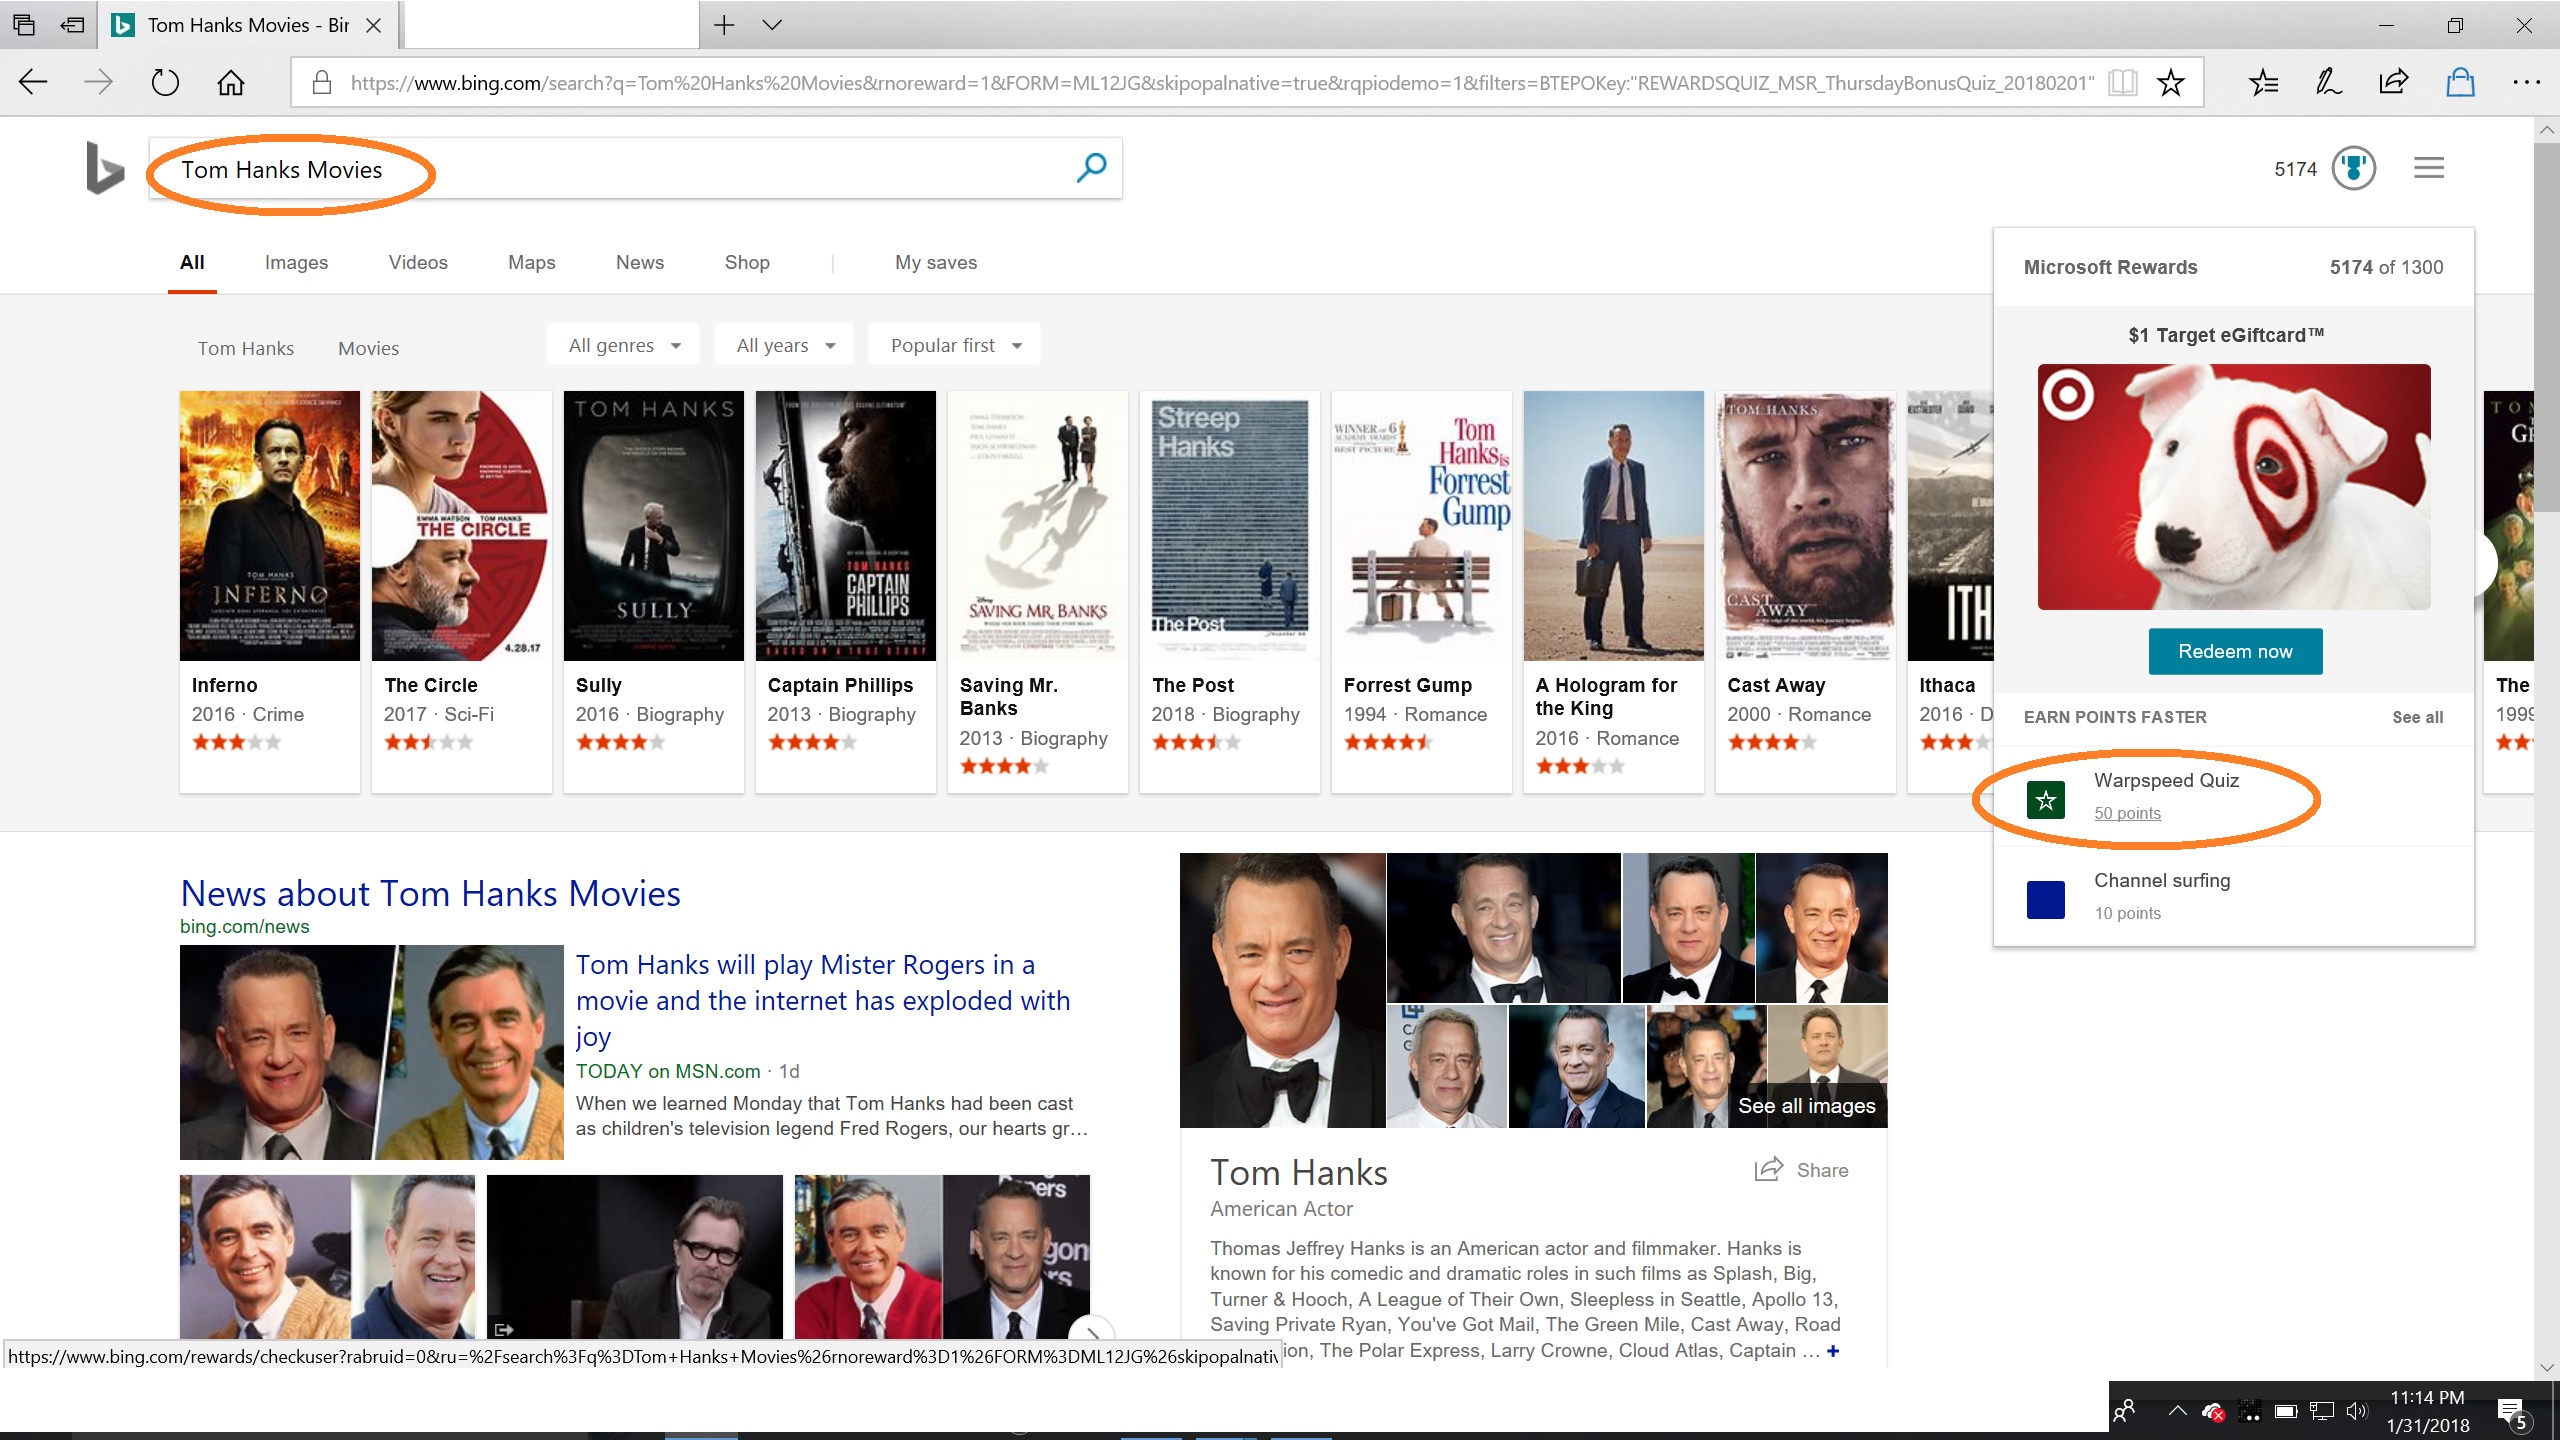
Task: Expand Tom Hanks description with plus sign
Action: click(1832, 1351)
